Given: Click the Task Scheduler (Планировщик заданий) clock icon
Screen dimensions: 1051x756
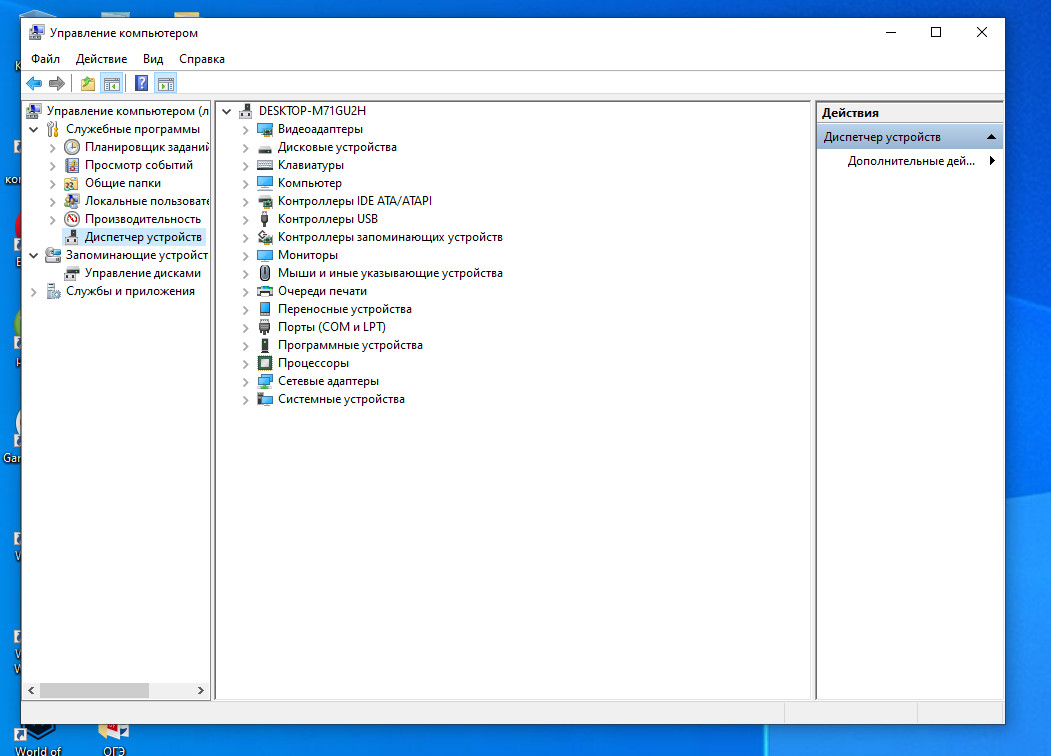Looking at the screenshot, I should (72, 147).
